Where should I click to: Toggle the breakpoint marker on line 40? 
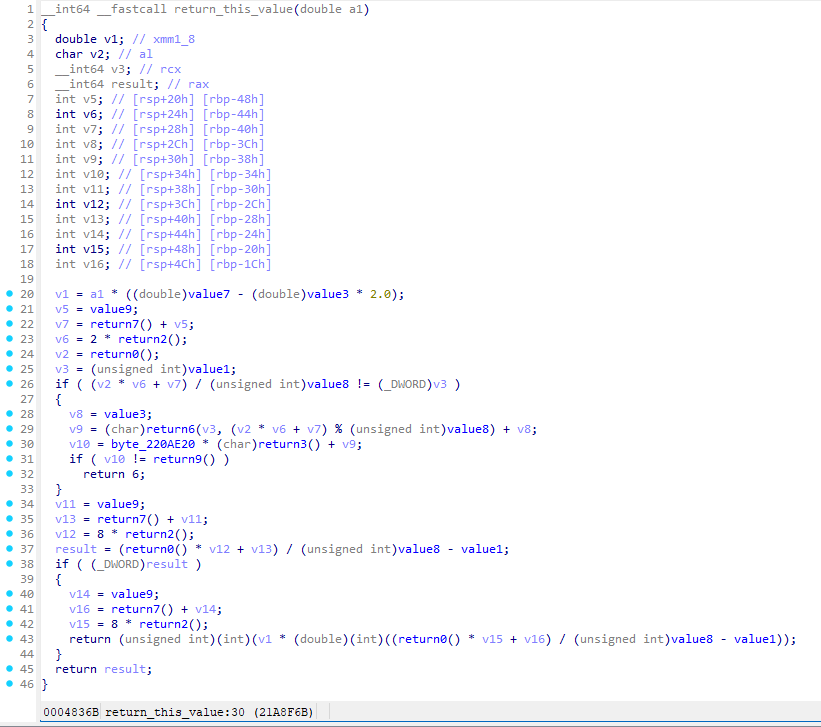click(10, 594)
